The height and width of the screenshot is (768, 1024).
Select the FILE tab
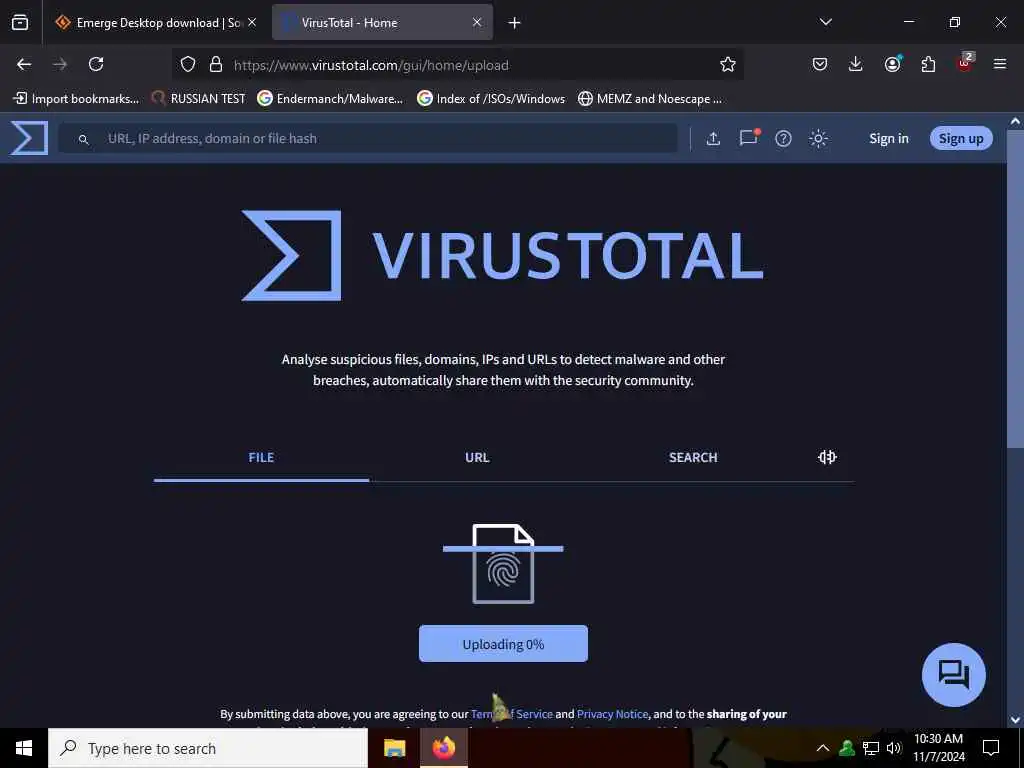coord(261,458)
